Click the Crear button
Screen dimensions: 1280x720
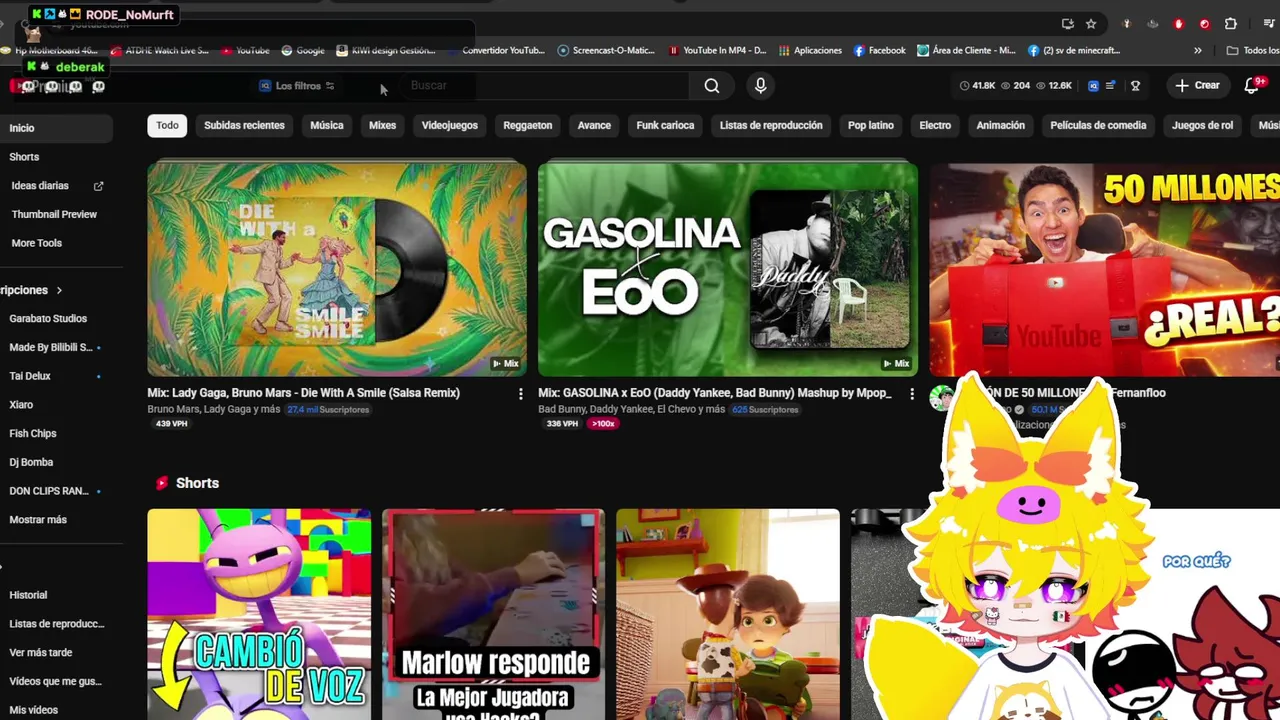1197,86
